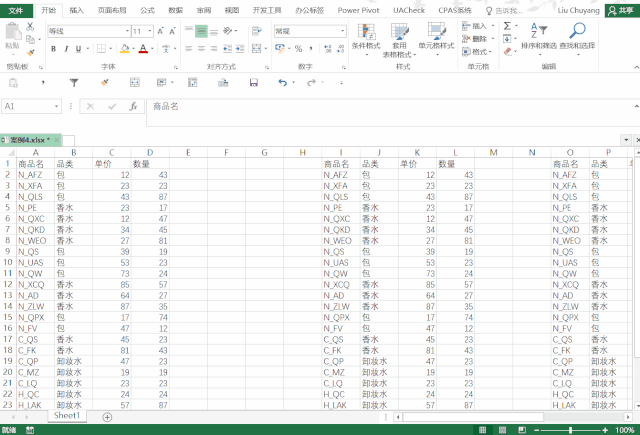Click the Wrap Text icon
This screenshot has width=640, height=435.
256,31
